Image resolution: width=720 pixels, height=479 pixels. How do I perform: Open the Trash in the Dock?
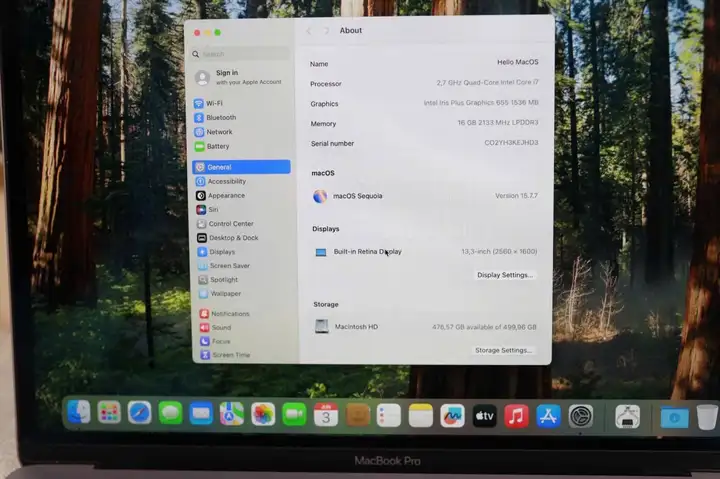click(x=707, y=417)
